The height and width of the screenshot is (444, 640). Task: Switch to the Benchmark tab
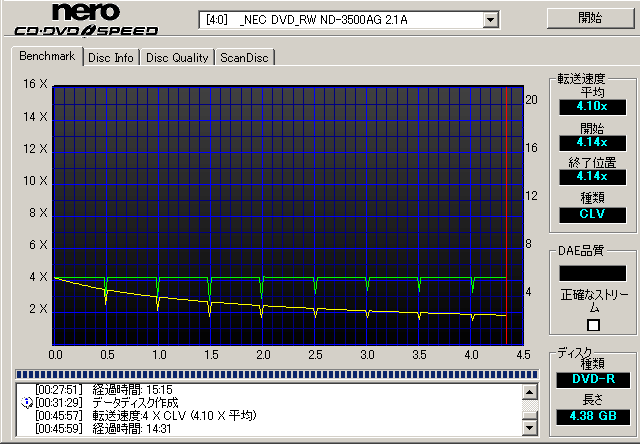pos(47,56)
